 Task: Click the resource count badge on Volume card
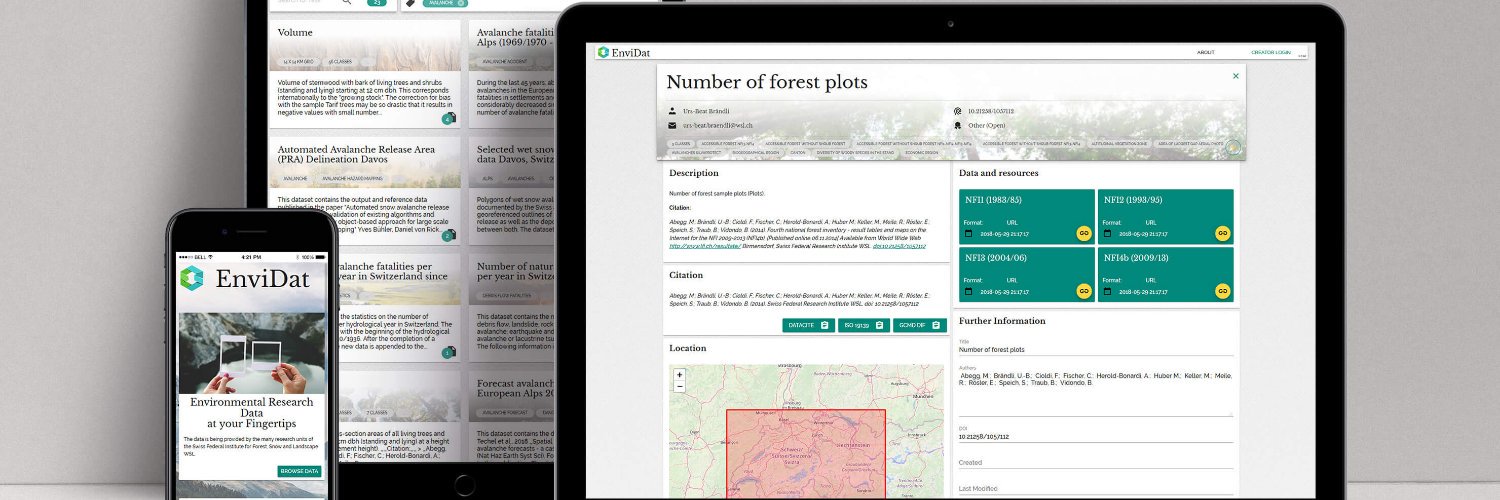tap(448, 119)
